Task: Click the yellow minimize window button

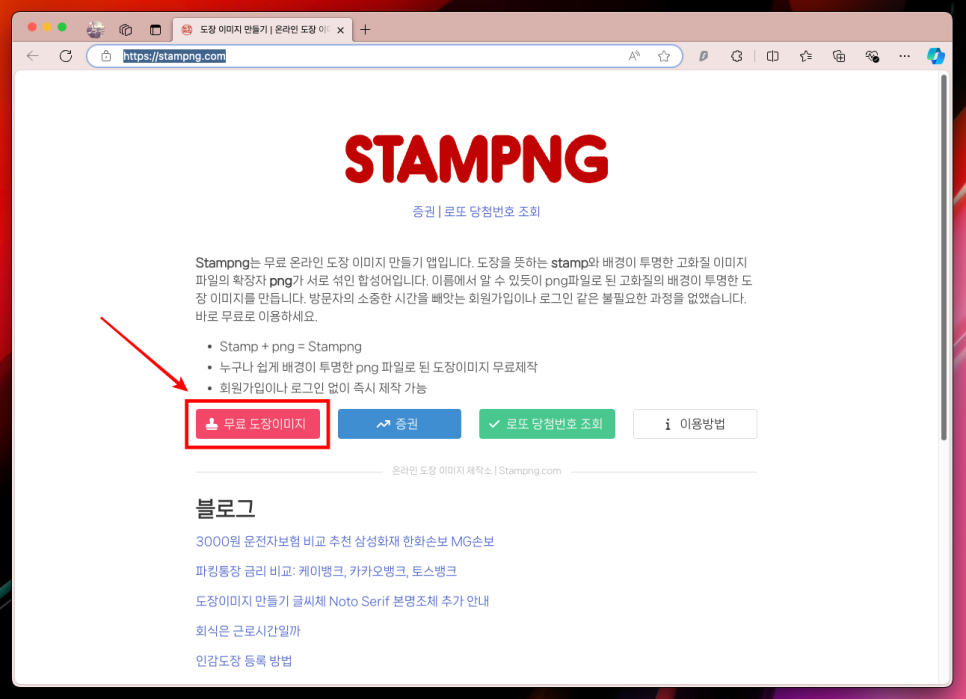Action: point(47,27)
